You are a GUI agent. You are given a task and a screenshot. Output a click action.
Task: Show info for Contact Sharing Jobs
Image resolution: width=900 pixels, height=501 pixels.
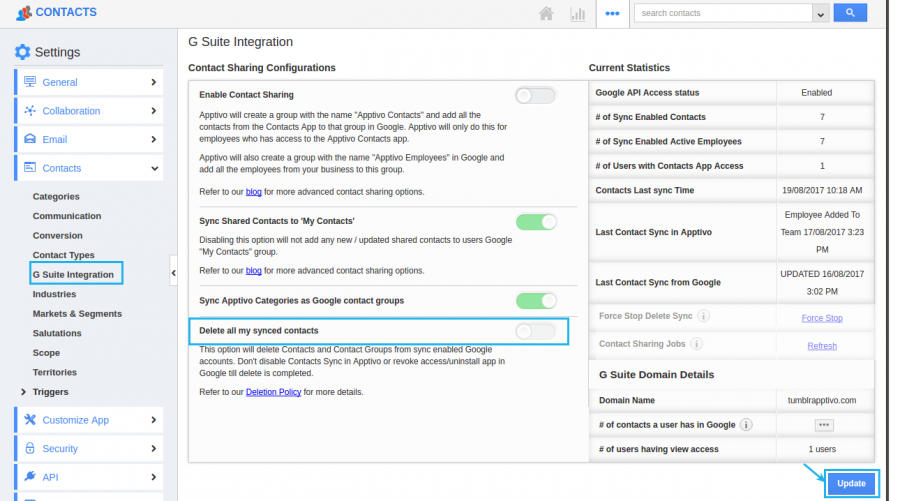pyautogui.click(x=696, y=344)
